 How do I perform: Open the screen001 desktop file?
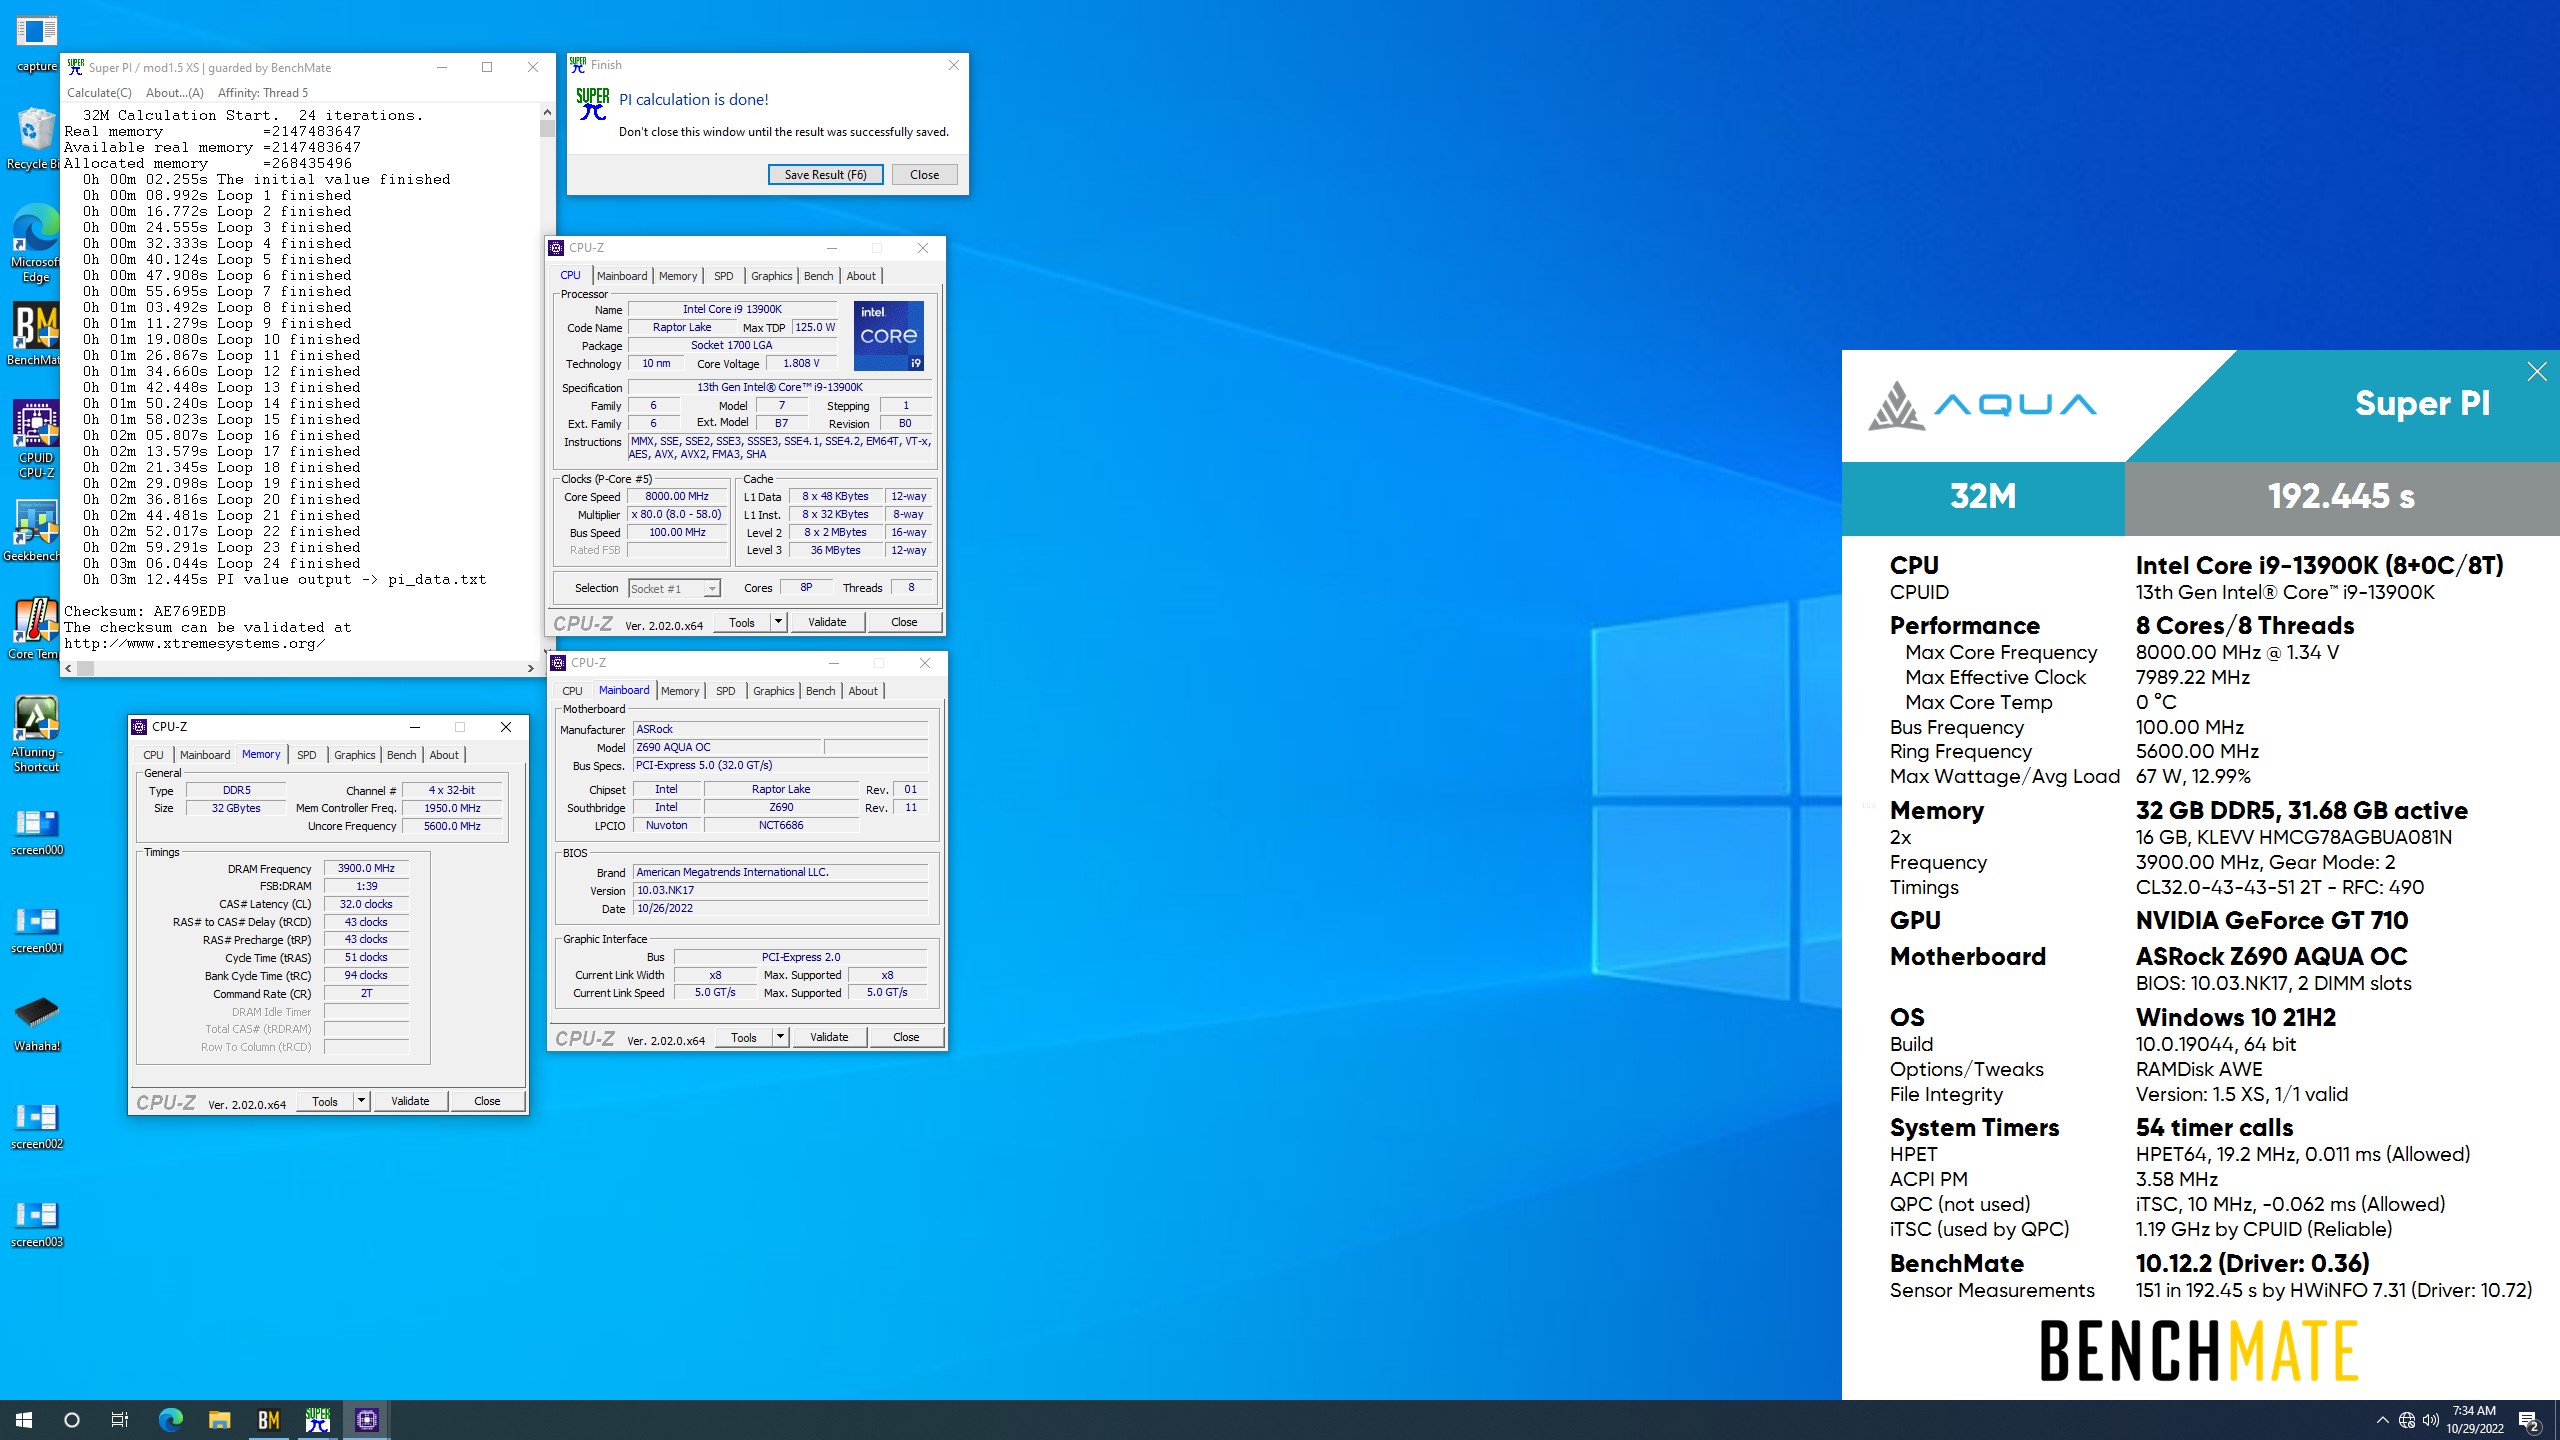(x=36, y=929)
